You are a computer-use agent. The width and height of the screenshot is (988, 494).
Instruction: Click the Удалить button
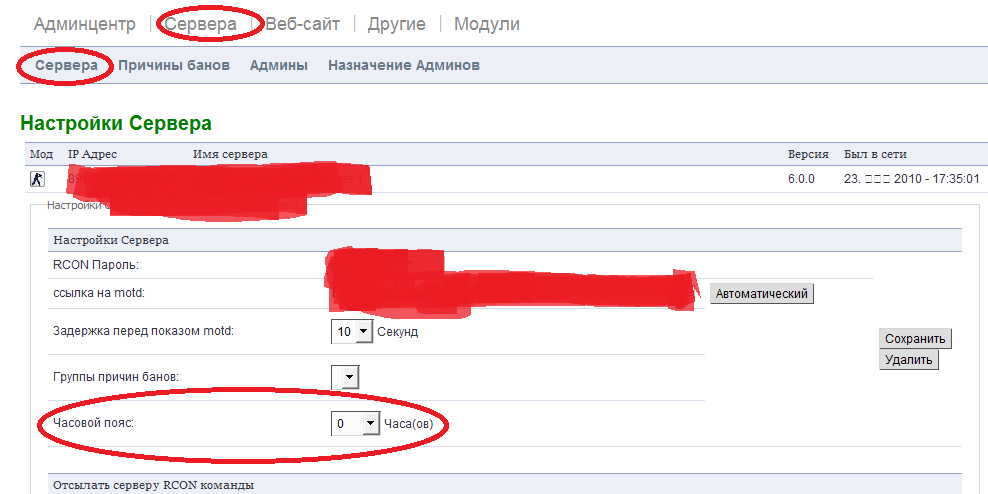click(908, 360)
